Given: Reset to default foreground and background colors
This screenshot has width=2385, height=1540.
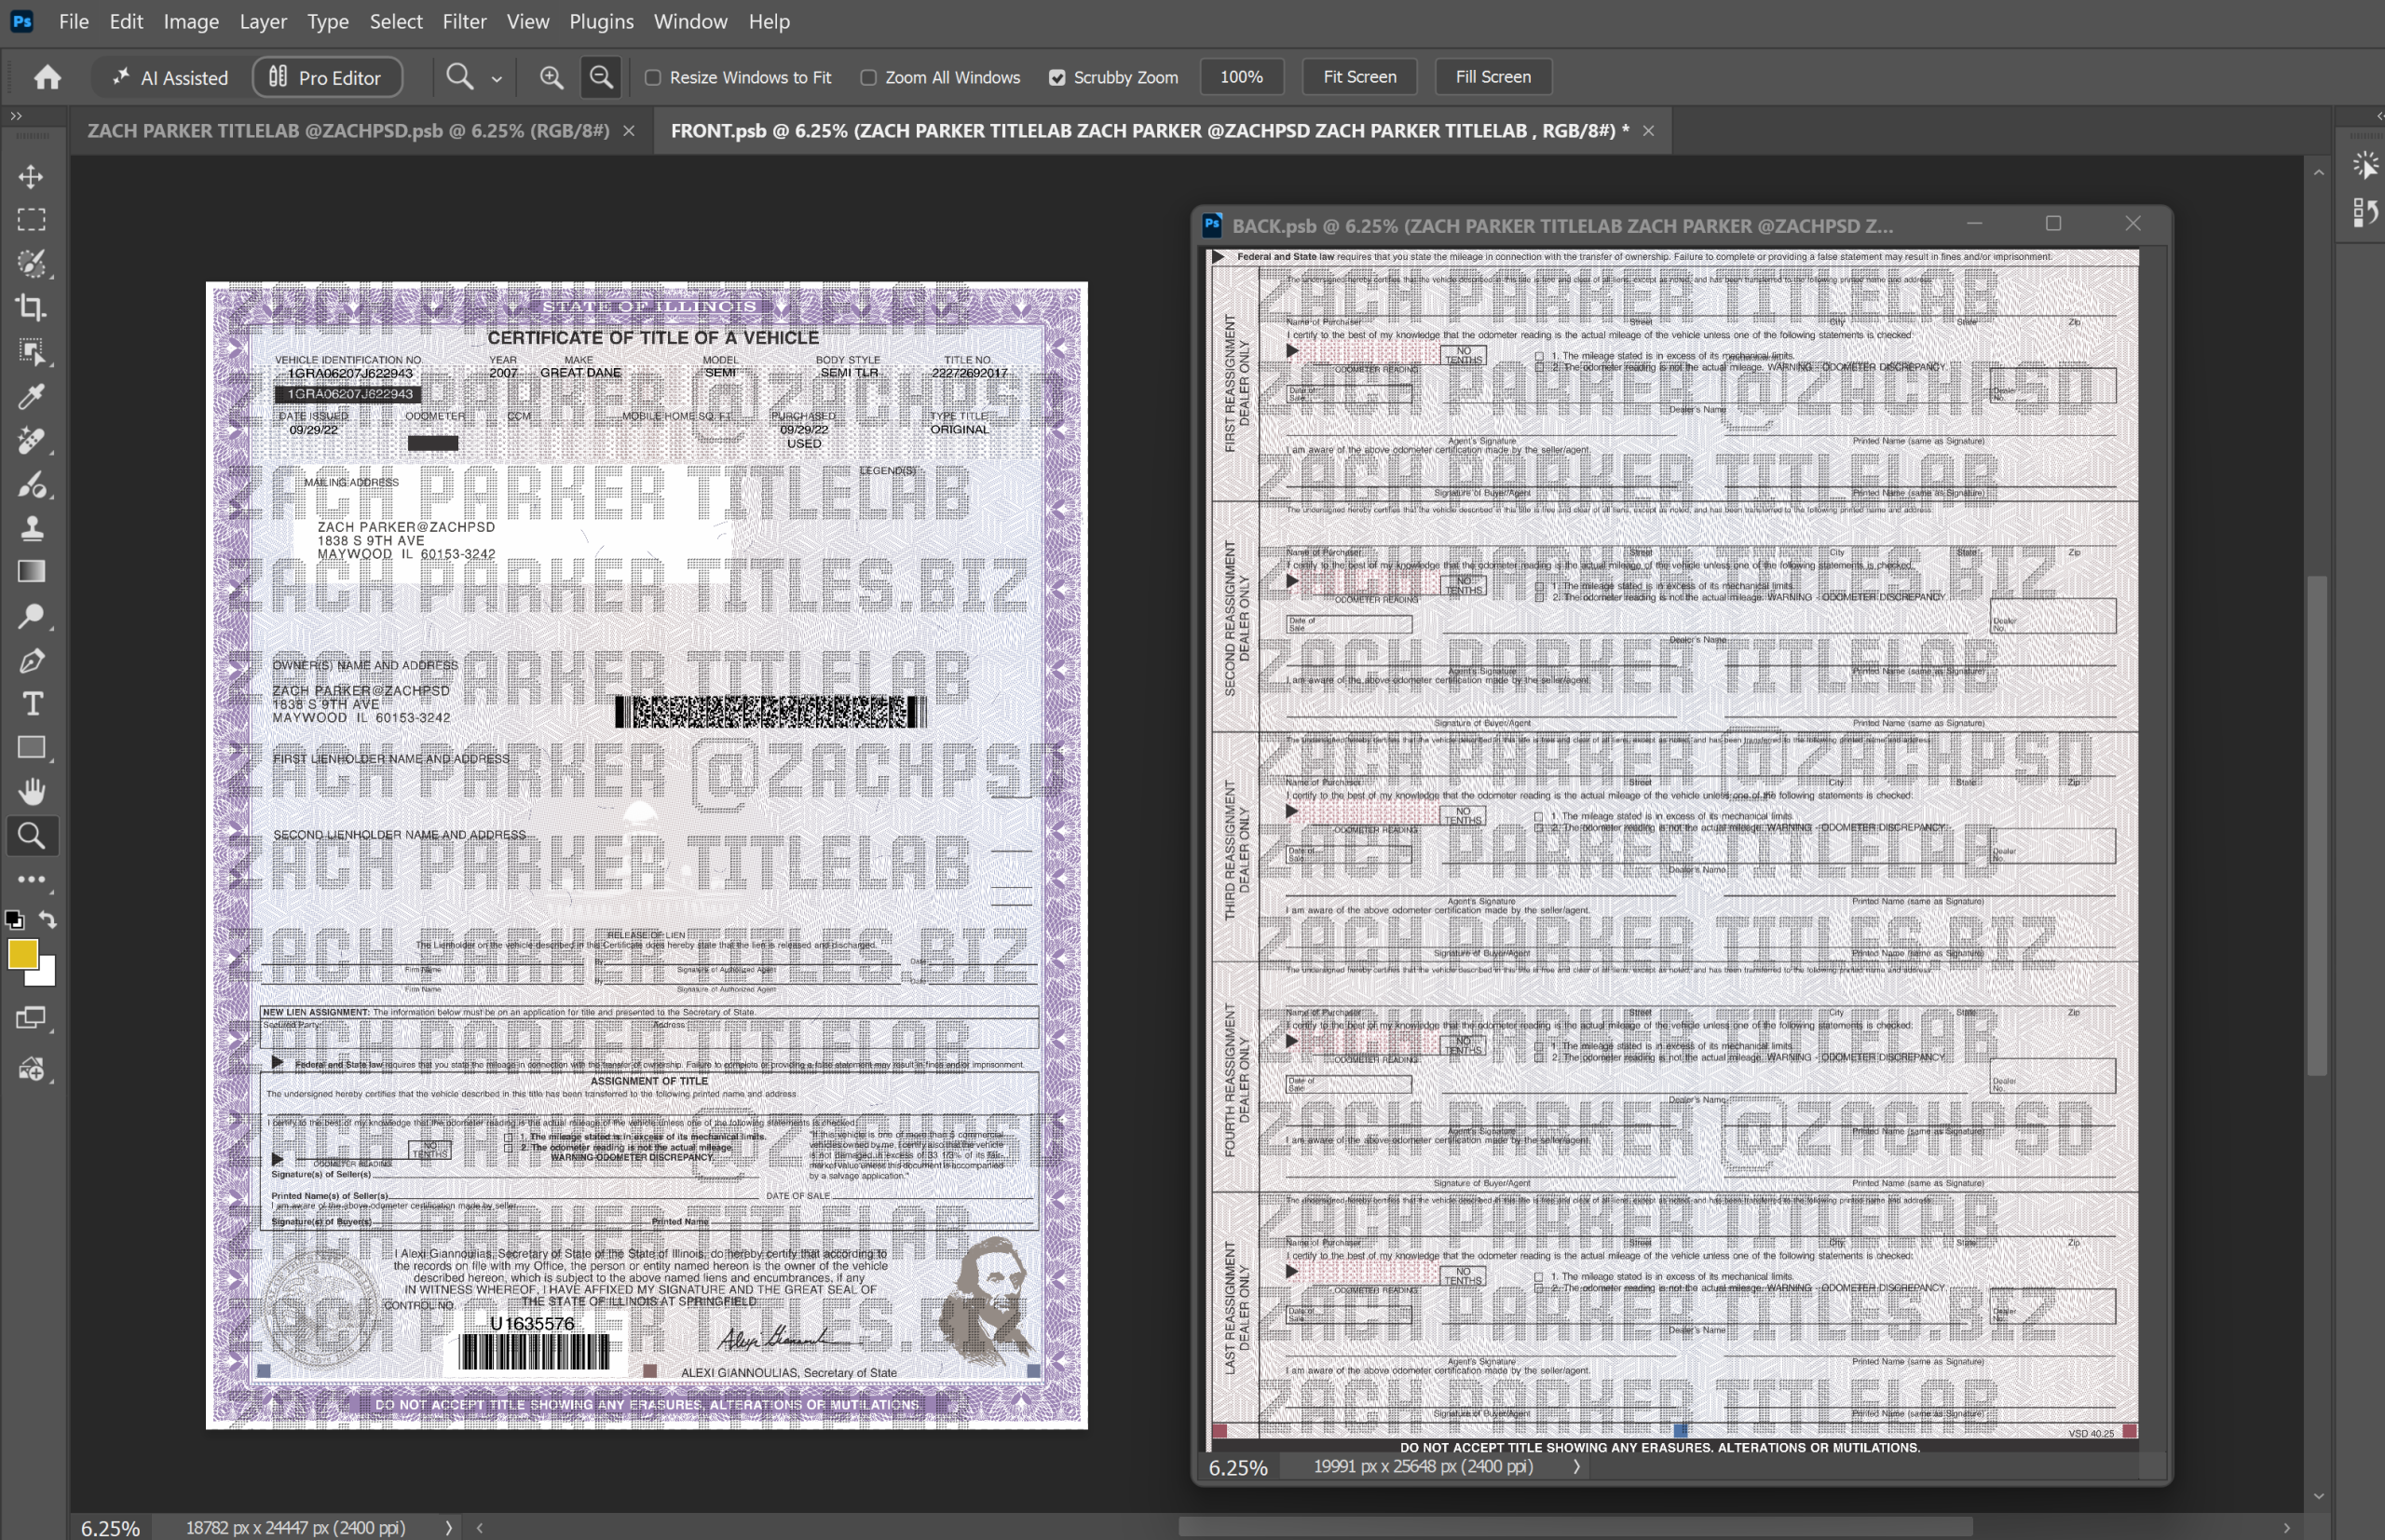Looking at the screenshot, I should tap(14, 919).
